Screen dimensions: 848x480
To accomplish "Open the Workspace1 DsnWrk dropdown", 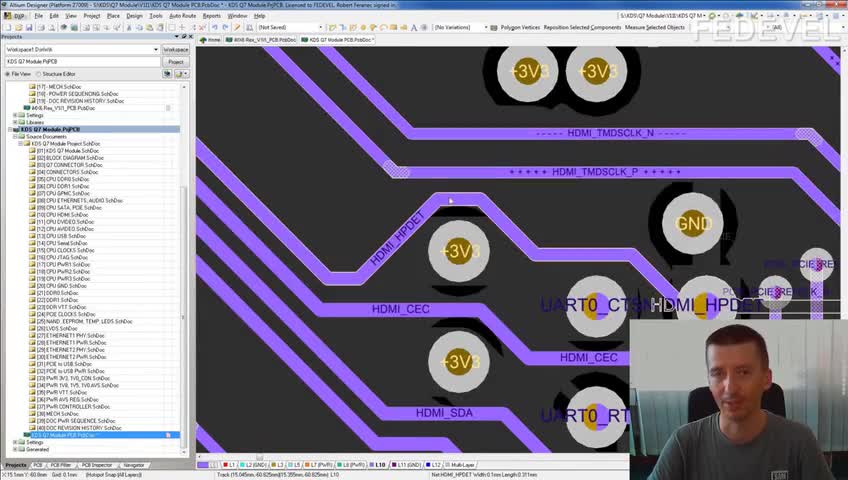I will pyautogui.click(x=156, y=50).
